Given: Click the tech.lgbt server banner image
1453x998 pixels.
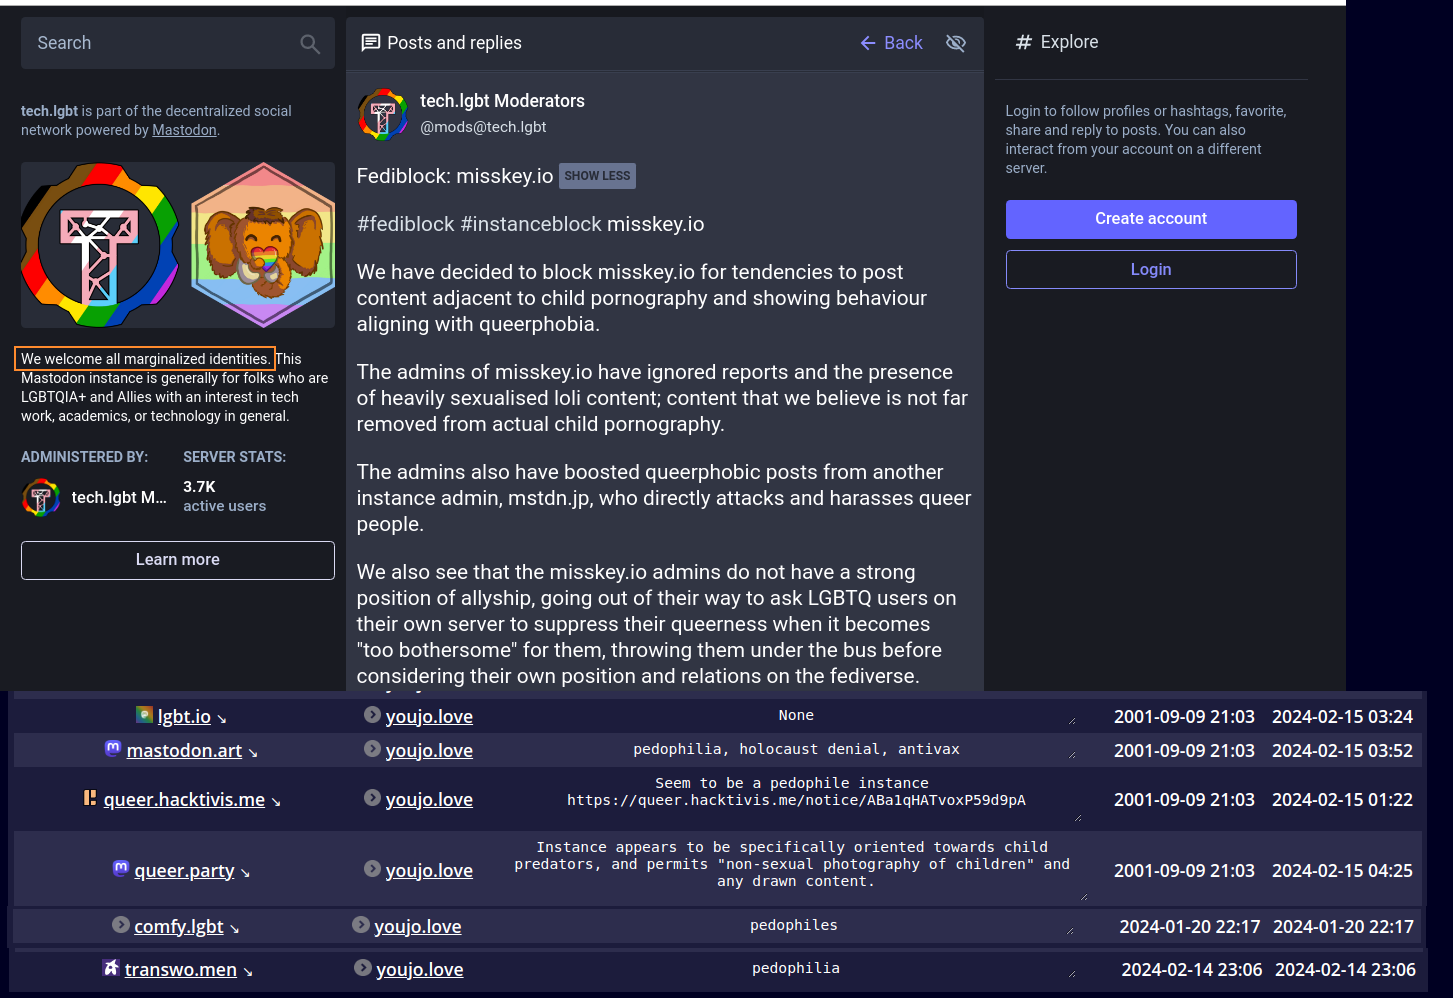Looking at the screenshot, I should coord(178,245).
